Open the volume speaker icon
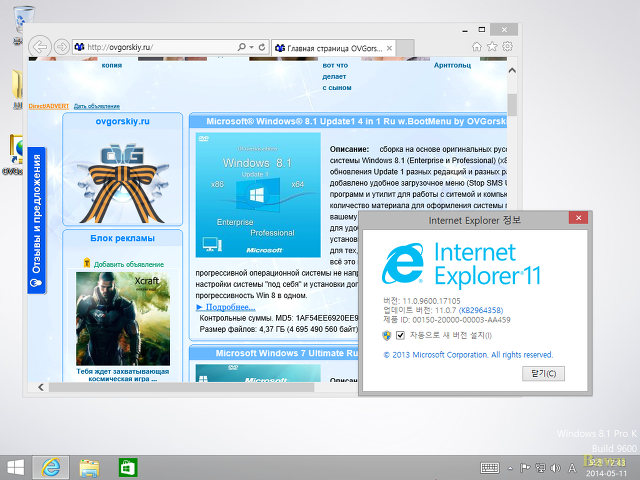Viewport: 640px width, 480px height. (556, 468)
